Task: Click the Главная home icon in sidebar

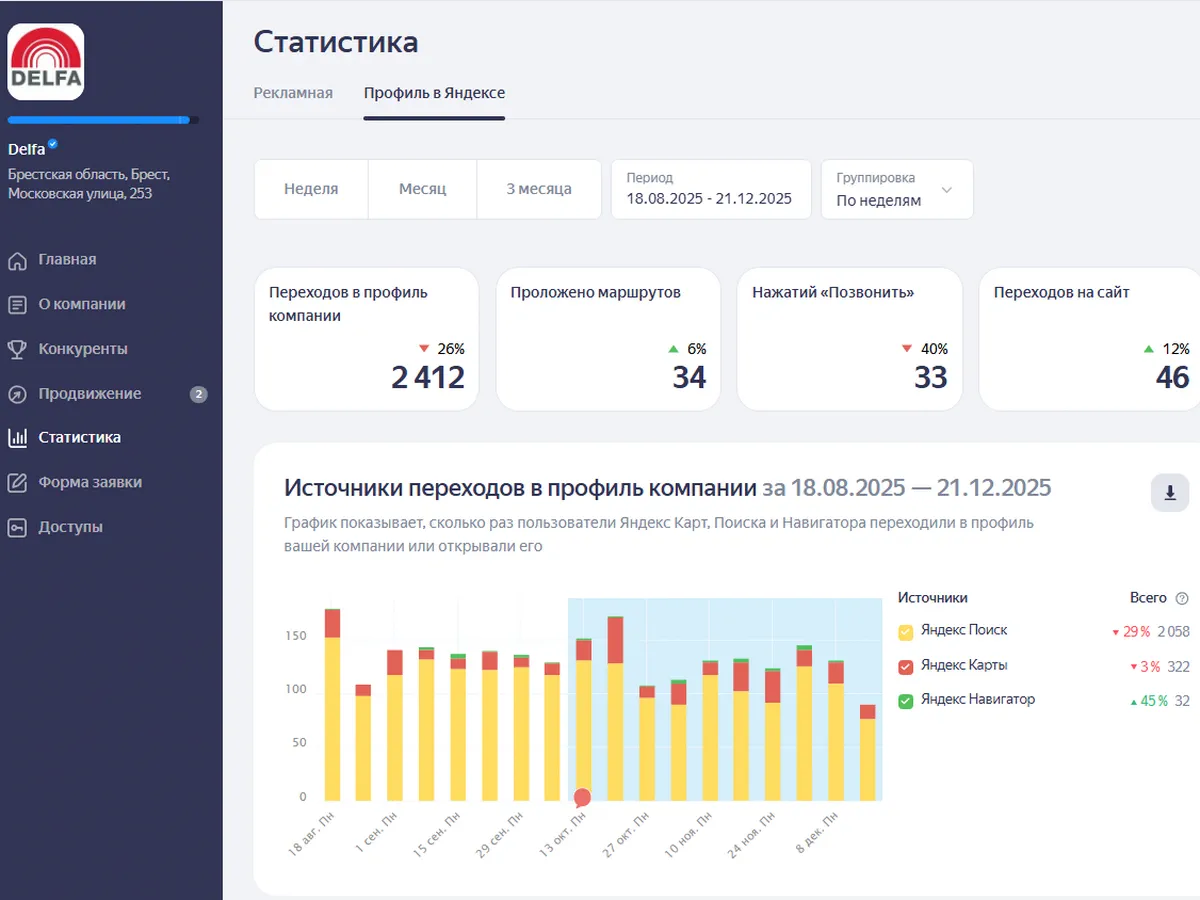Action: click(x=17, y=261)
